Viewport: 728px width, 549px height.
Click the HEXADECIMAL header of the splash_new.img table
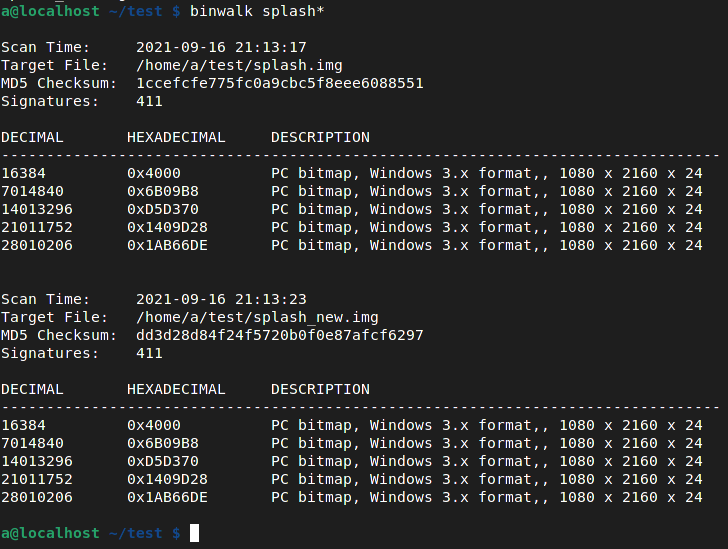click(x=176, y=389)
